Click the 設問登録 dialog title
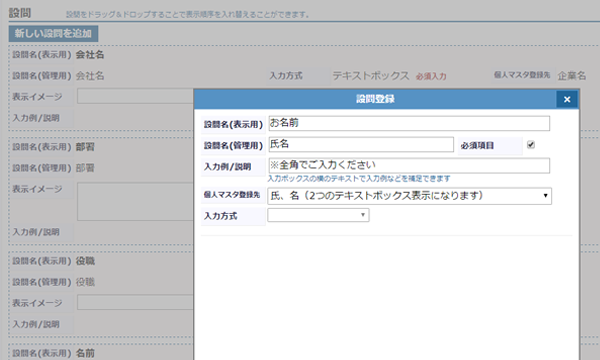 click(x=375, y=99)
